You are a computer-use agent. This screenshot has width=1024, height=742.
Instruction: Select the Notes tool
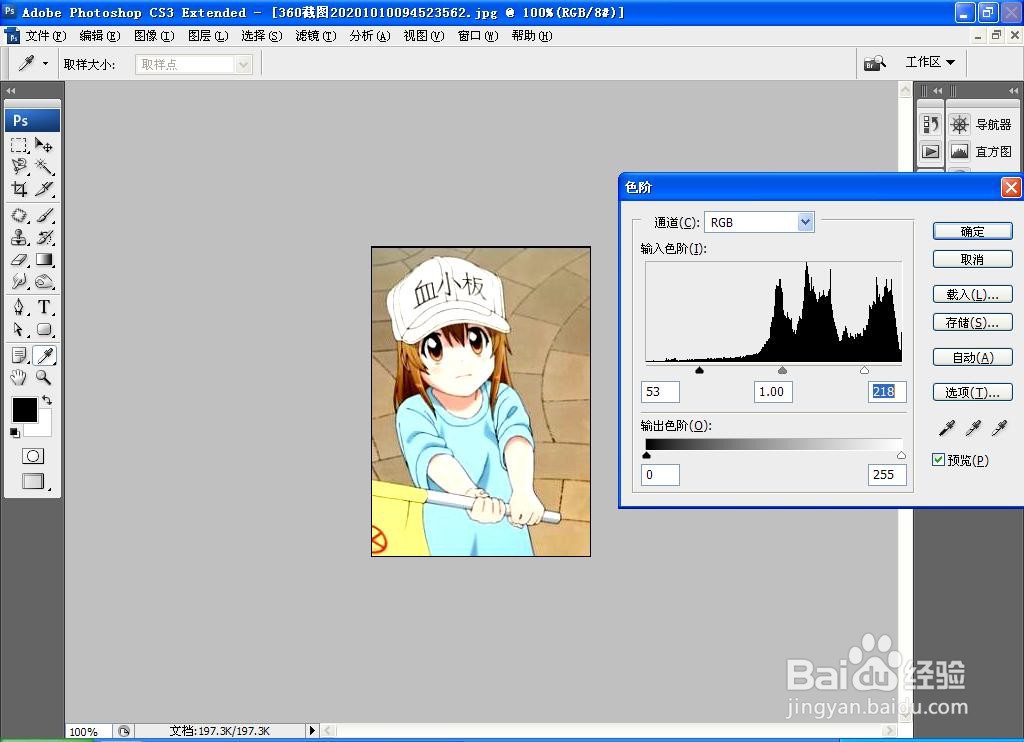tap(19, 355)
